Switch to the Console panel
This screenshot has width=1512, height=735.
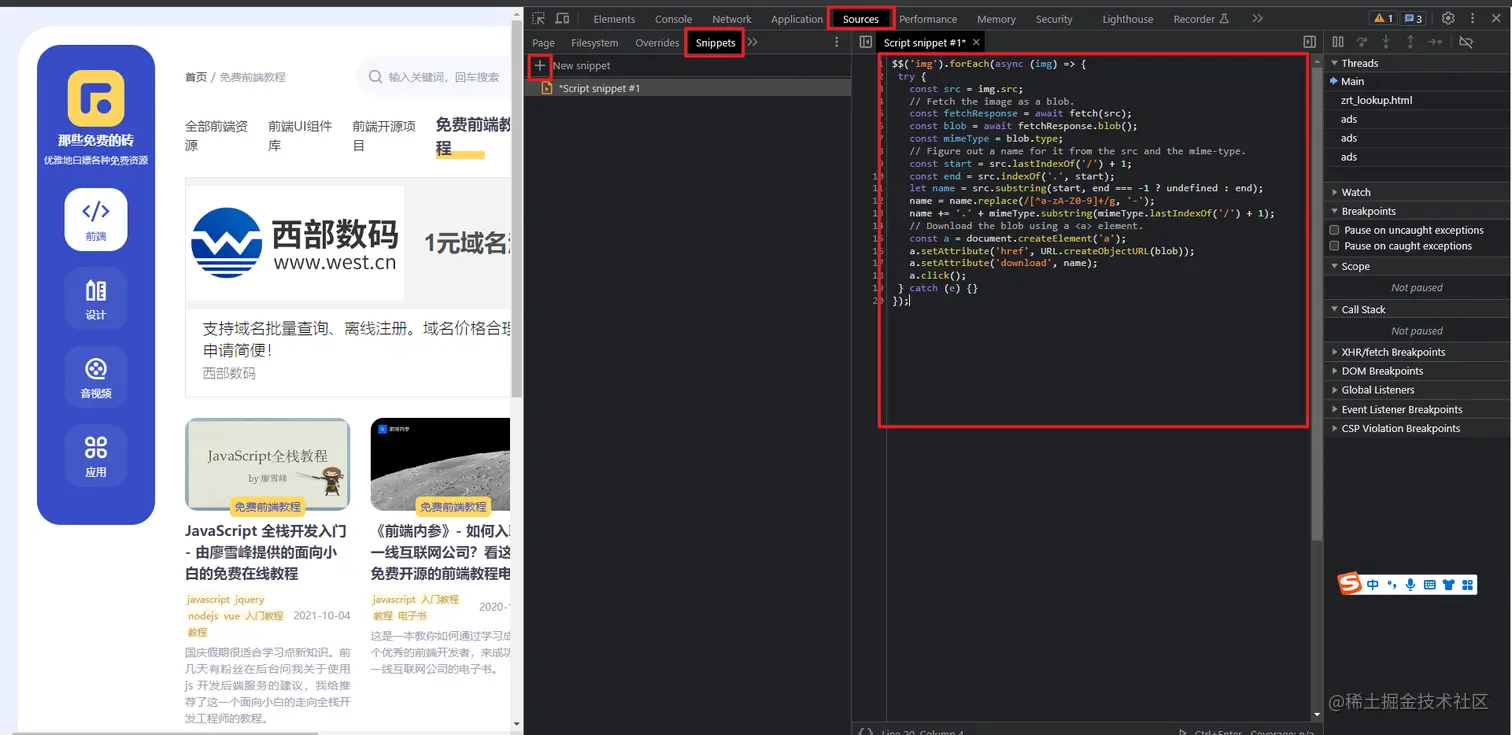[x=673, y=19]
